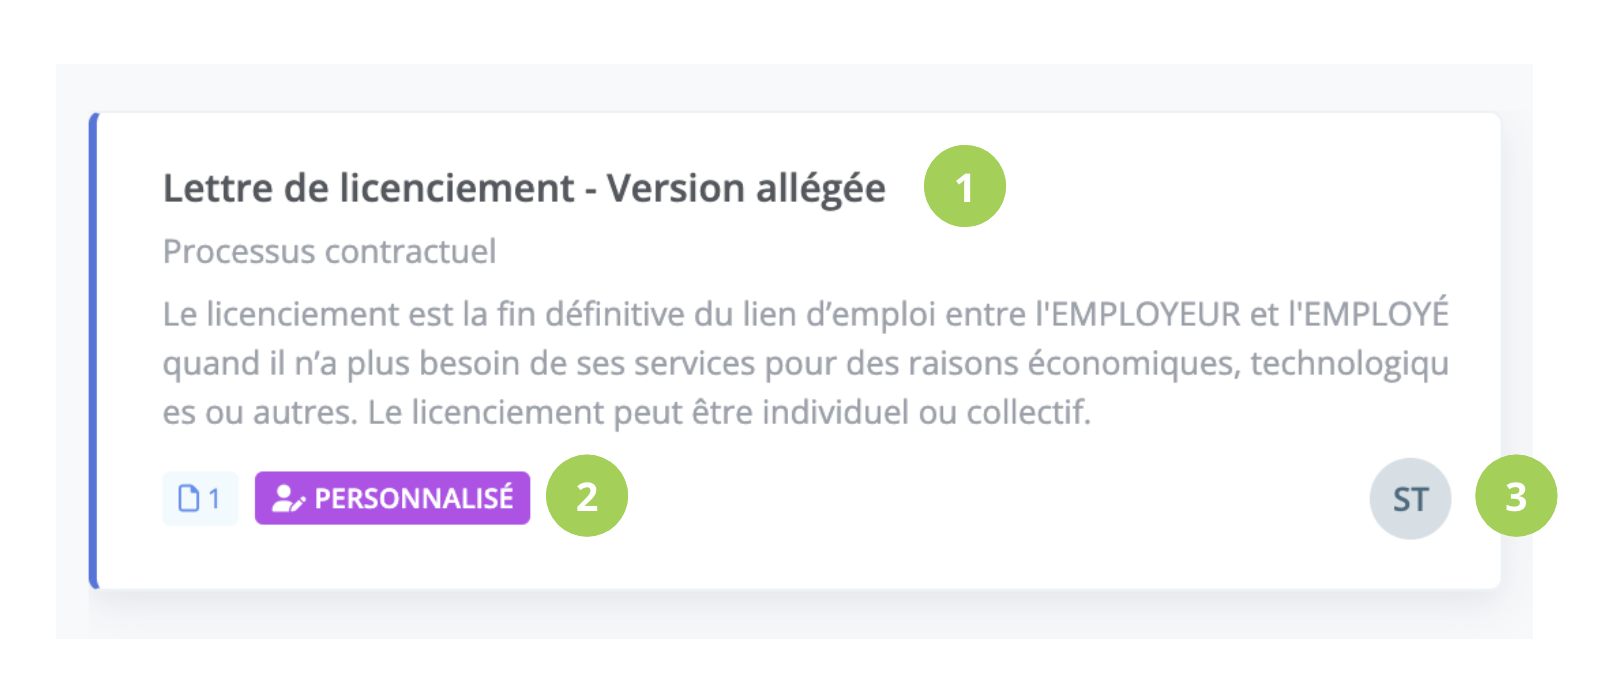1610x684 pixels.
Task: Click the number 1 next to document icon
Action: (x=214, y=498)
